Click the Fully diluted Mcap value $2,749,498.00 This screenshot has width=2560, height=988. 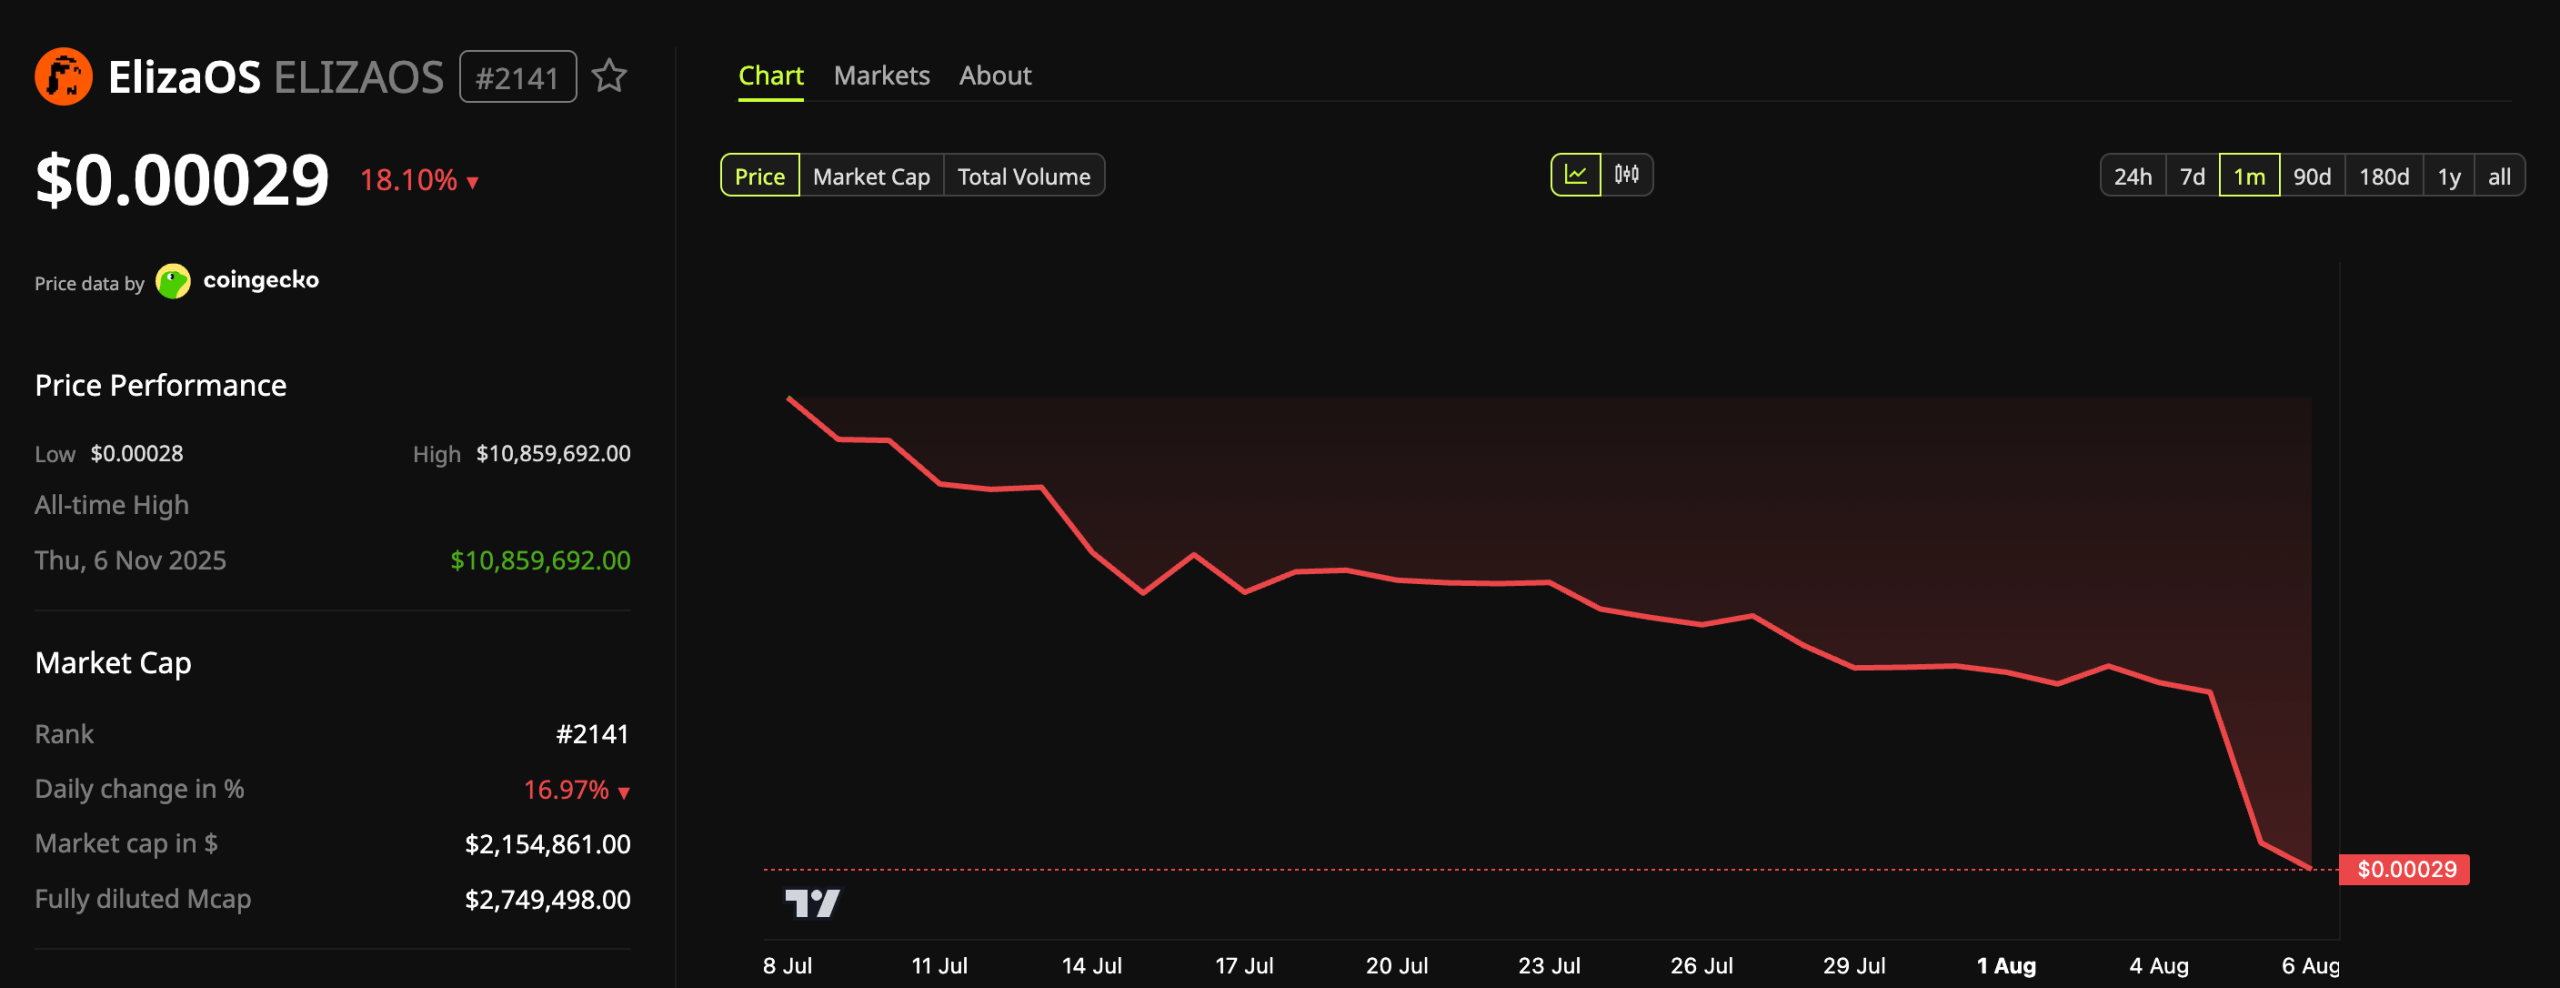(x=548, y=899)
